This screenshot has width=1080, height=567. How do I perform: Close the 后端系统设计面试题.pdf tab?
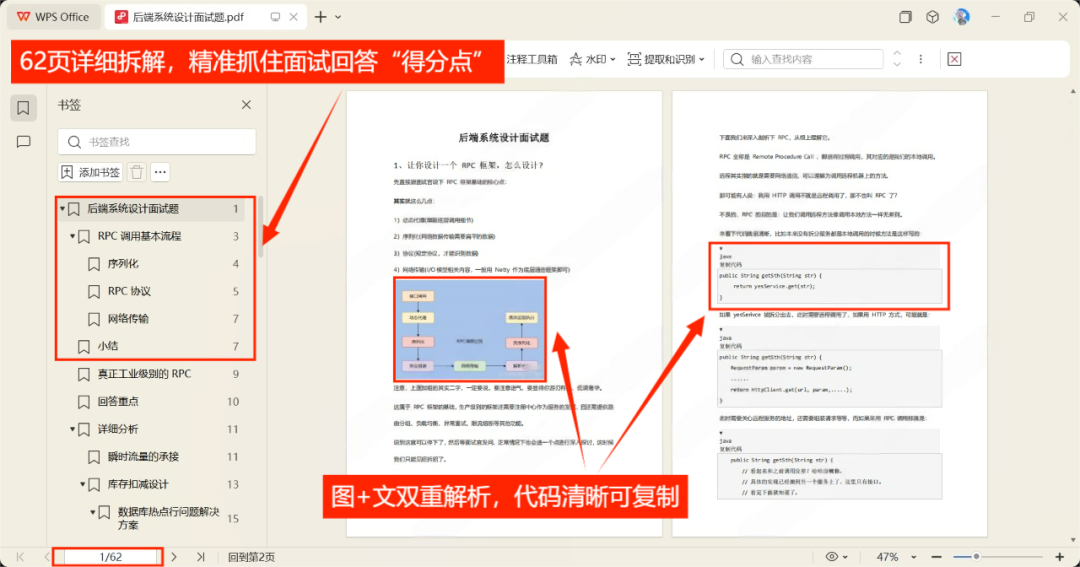pyautogui.click(x=293, y=17)
